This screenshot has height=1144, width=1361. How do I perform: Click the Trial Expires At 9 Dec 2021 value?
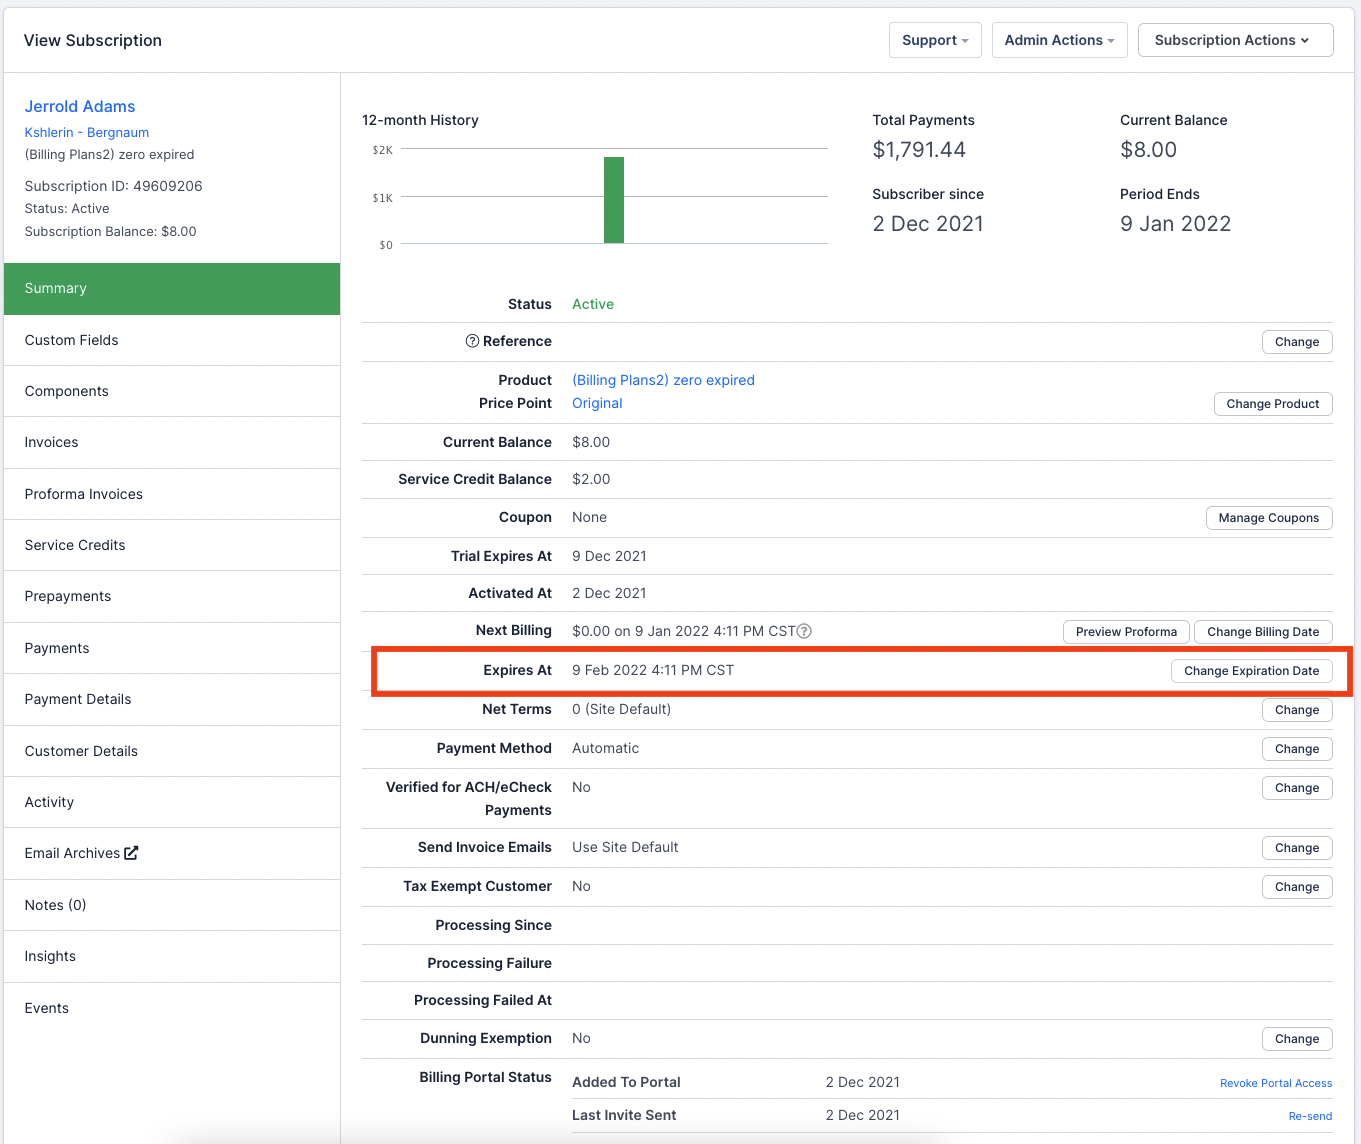[x=609, y=556]
